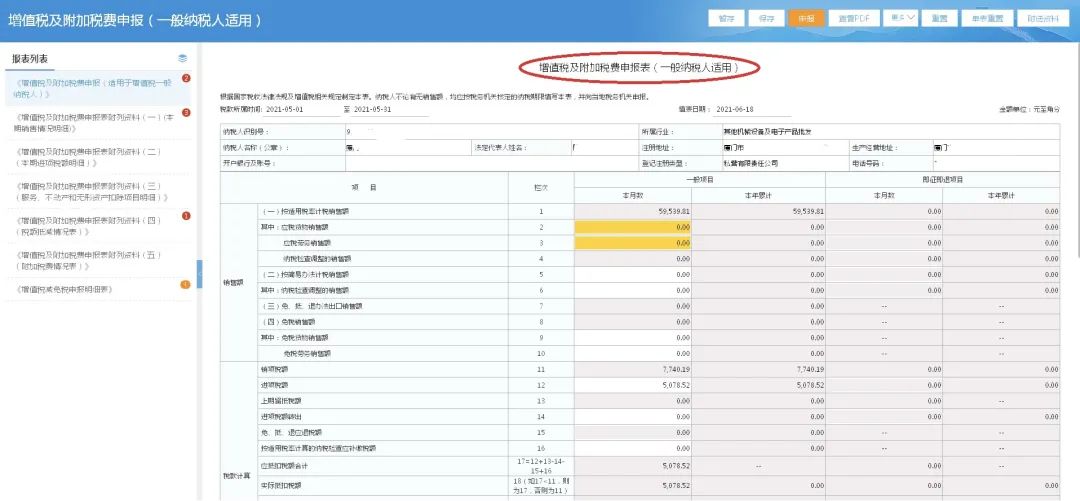This screenshot has width=1080, height=501.
Task: Click the 栏次 column header
Action: (x=541, y=187)
